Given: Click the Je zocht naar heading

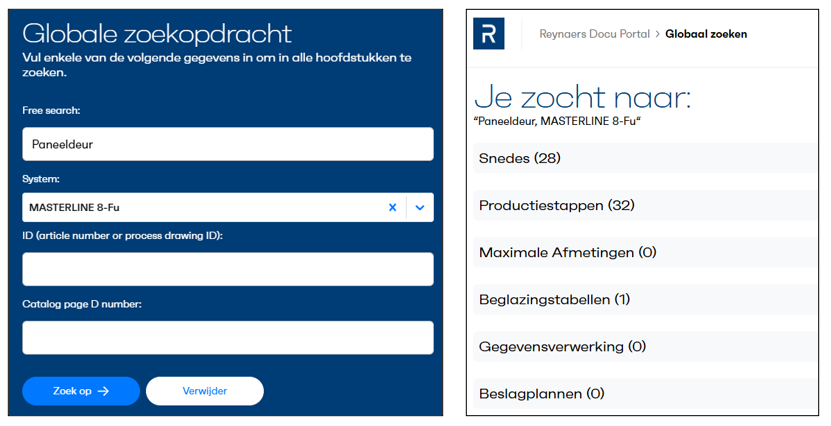Looking at the screenshot, I should click(582, 97).
